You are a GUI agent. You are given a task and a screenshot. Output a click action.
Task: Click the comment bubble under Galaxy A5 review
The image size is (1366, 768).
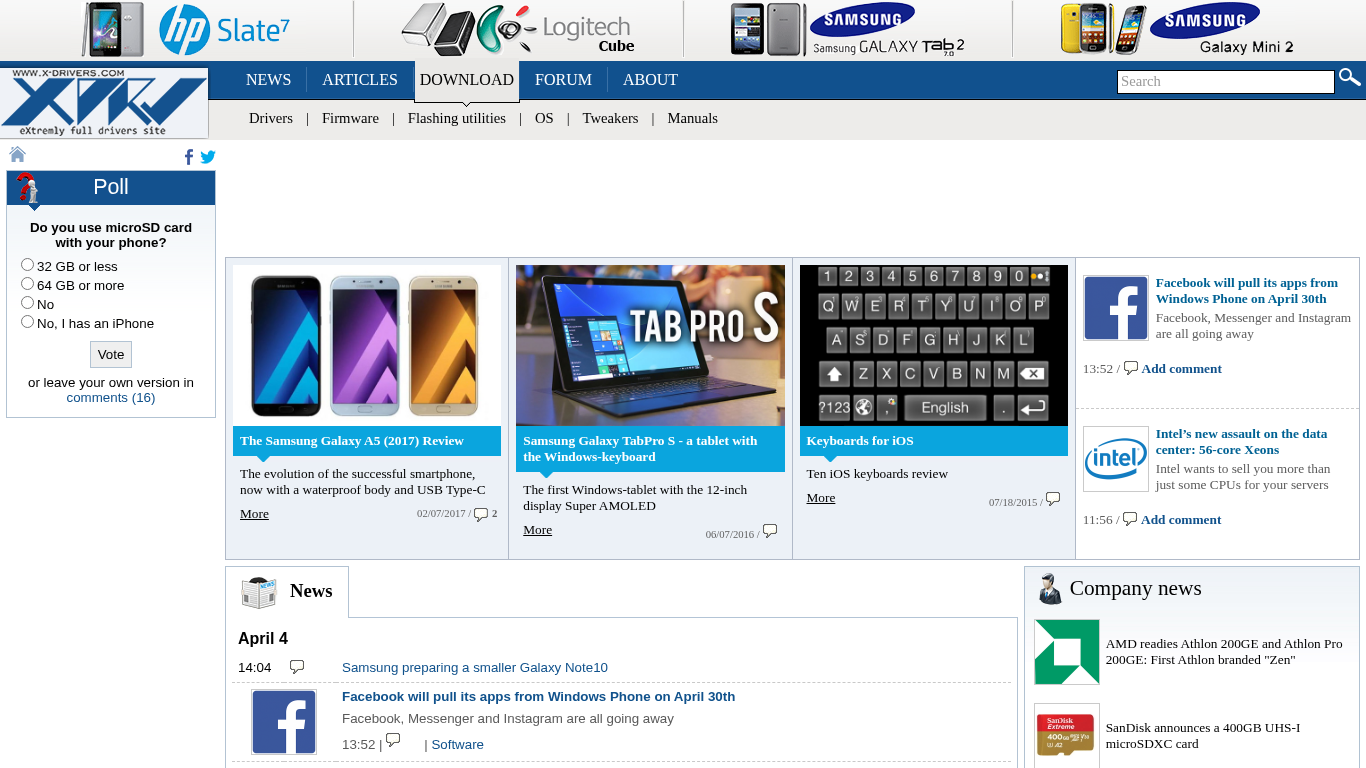481,514
